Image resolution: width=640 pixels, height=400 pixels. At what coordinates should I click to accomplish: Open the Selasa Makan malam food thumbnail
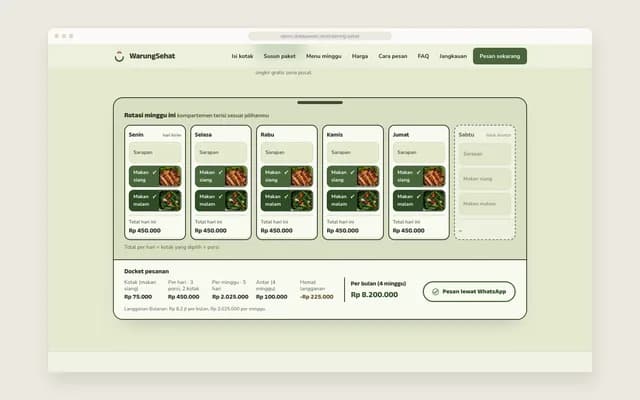236,200
